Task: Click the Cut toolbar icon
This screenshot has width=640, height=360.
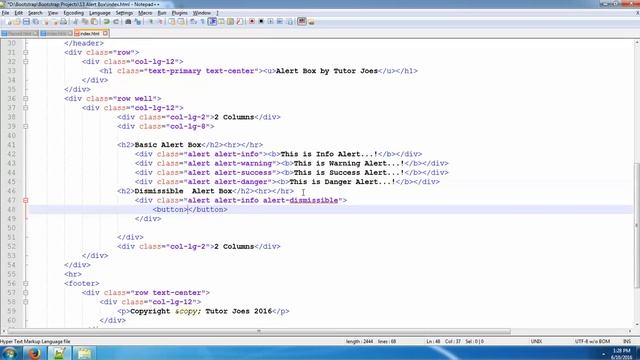Action: pos(76,22)
